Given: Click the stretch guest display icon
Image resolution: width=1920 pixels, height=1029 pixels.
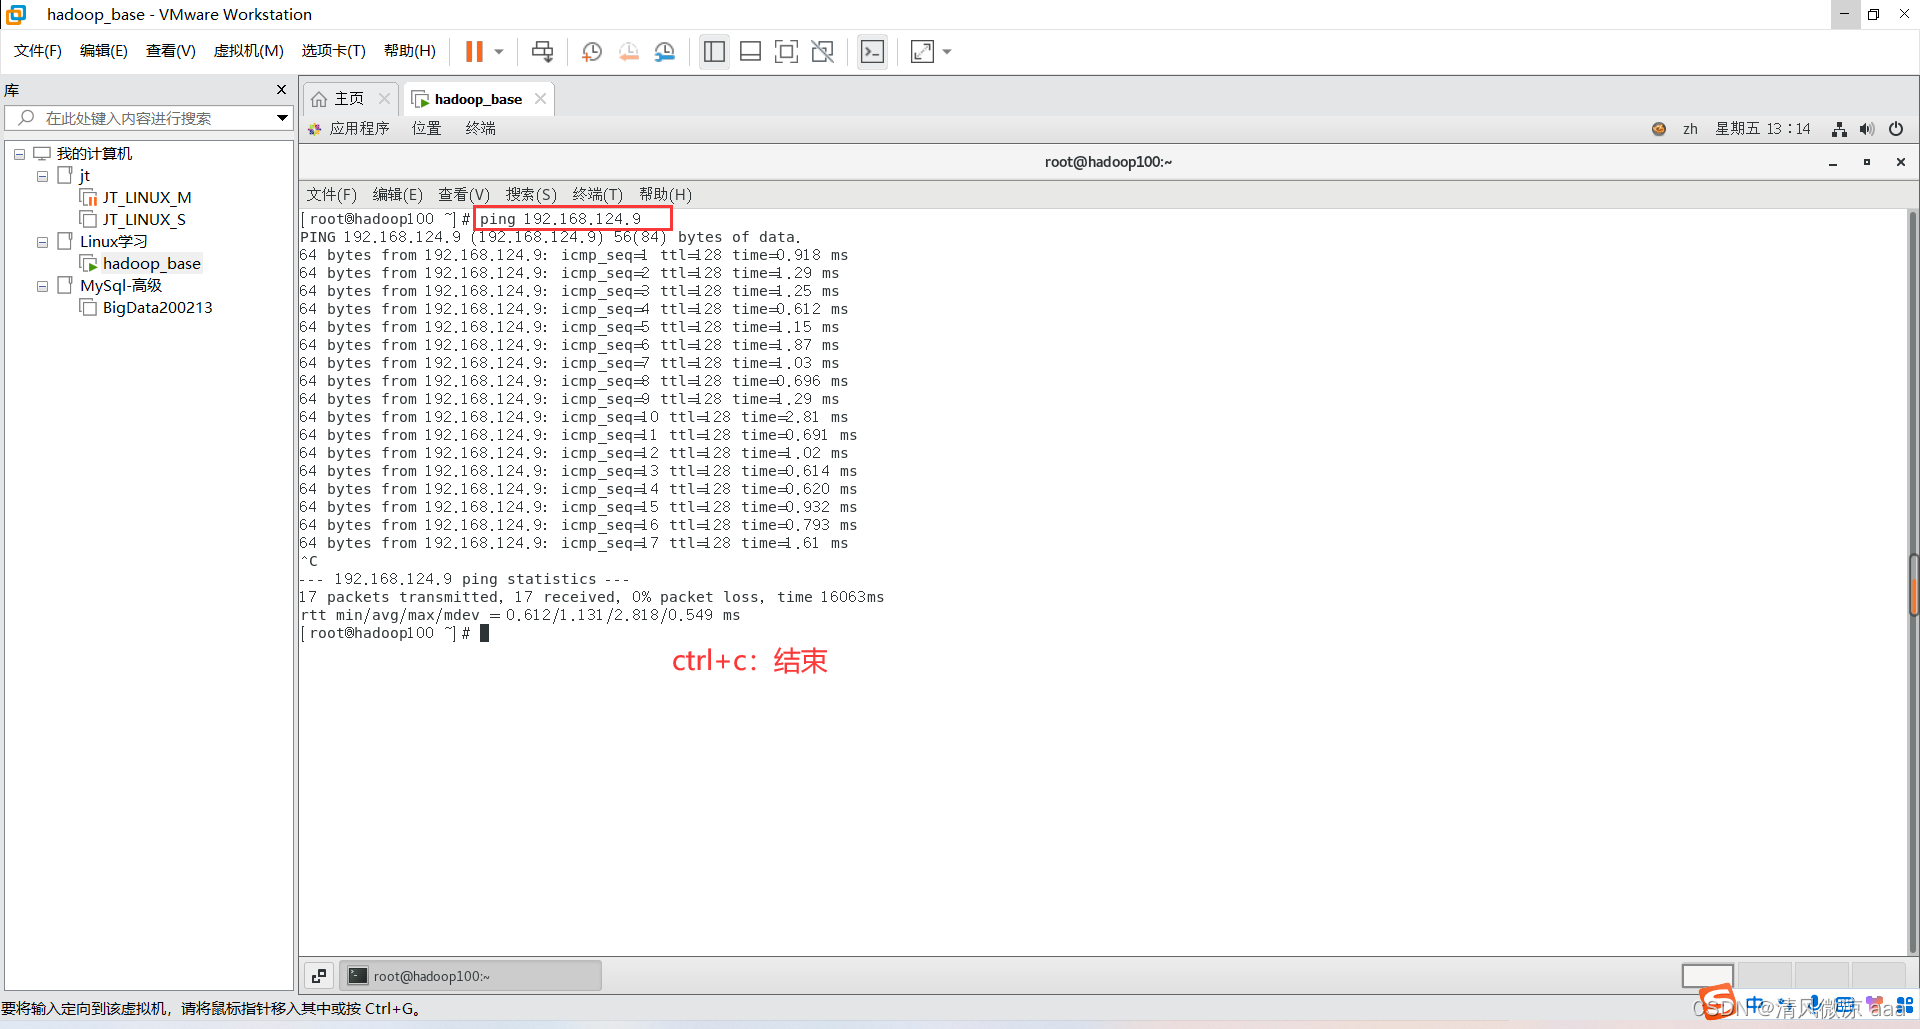Looking at the screenshot, I should 922,51.
